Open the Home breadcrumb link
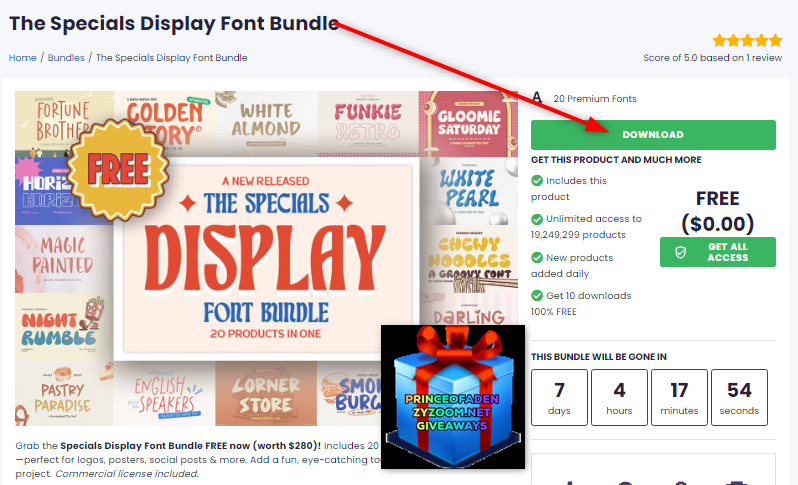The height and width of the screenshot is (485, 798). pyautogui.click(x=22, y=58)
